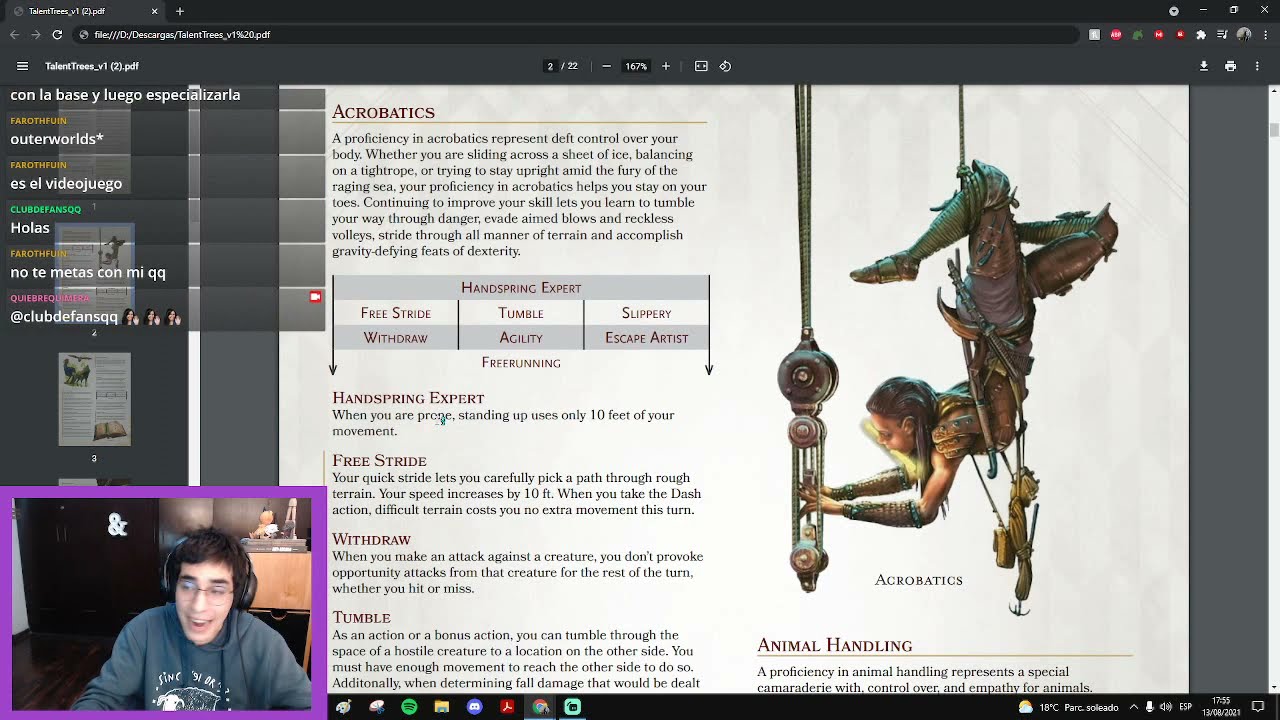This screenshot has height=720, width=1280.
Task: Go back to the previous page in browser
Action: 14,35
